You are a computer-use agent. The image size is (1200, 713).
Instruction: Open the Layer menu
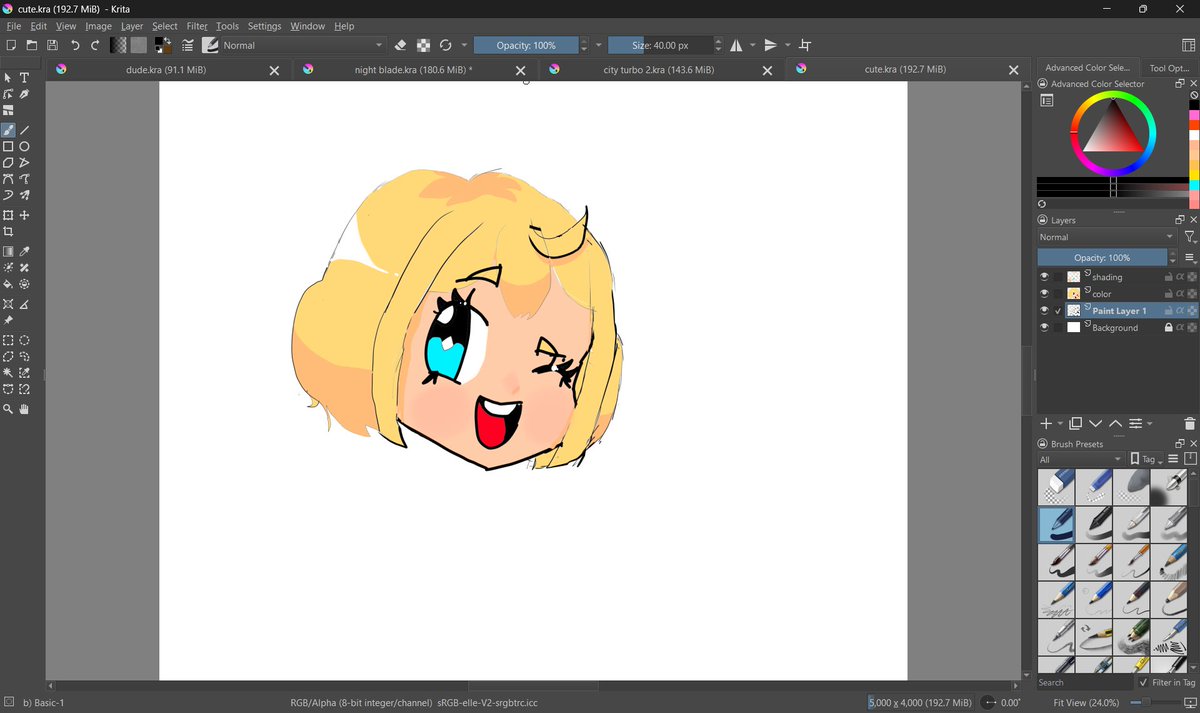click(132, 26)
